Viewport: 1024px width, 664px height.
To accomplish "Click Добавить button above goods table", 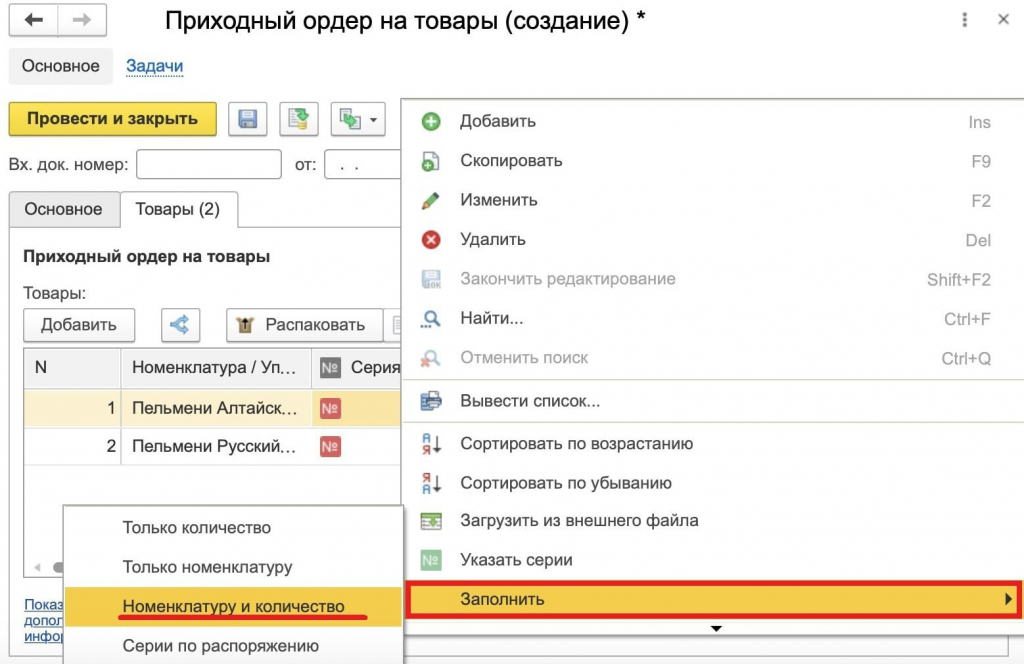I will click(x=79, y=324).
